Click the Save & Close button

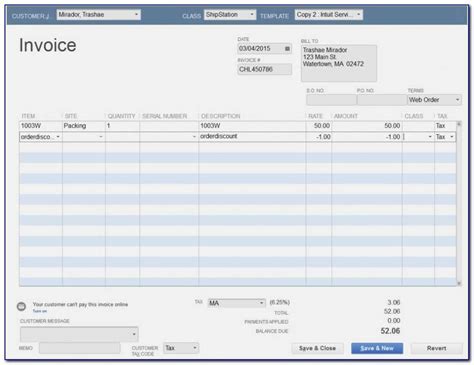pyautogui.click(x=317, y=348)
